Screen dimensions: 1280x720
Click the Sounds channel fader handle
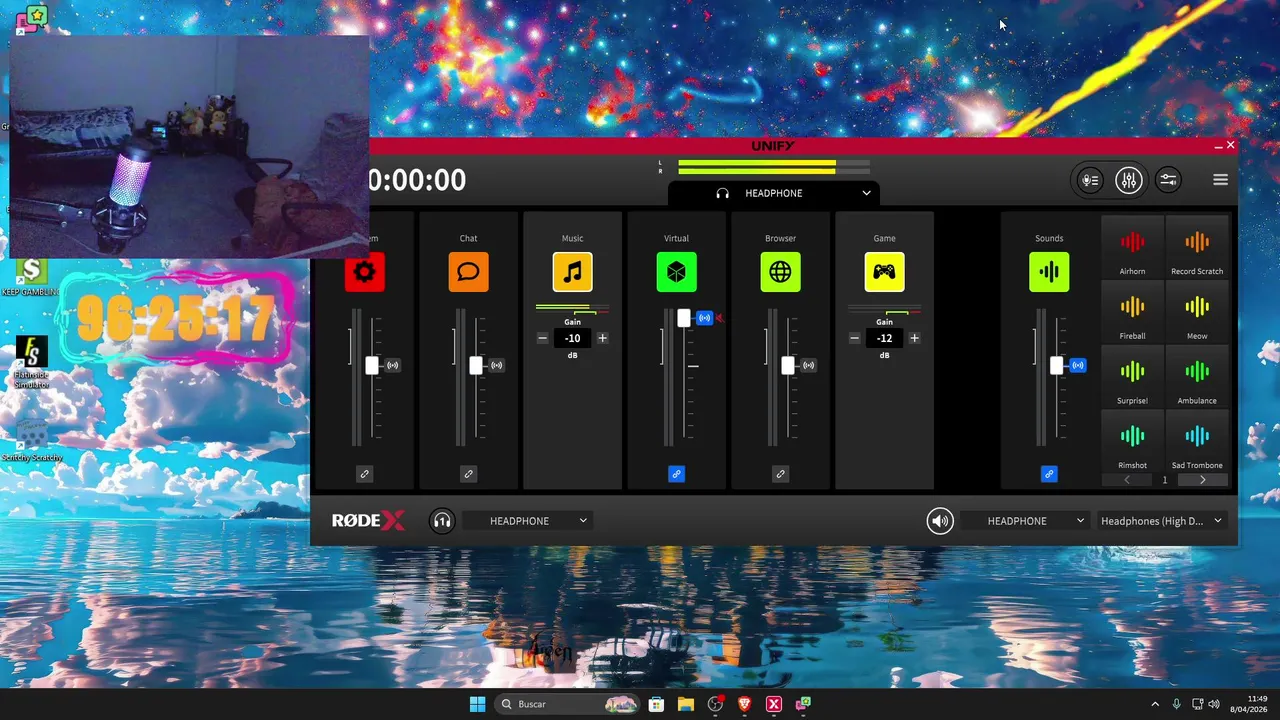click(x=1057, y=365)
